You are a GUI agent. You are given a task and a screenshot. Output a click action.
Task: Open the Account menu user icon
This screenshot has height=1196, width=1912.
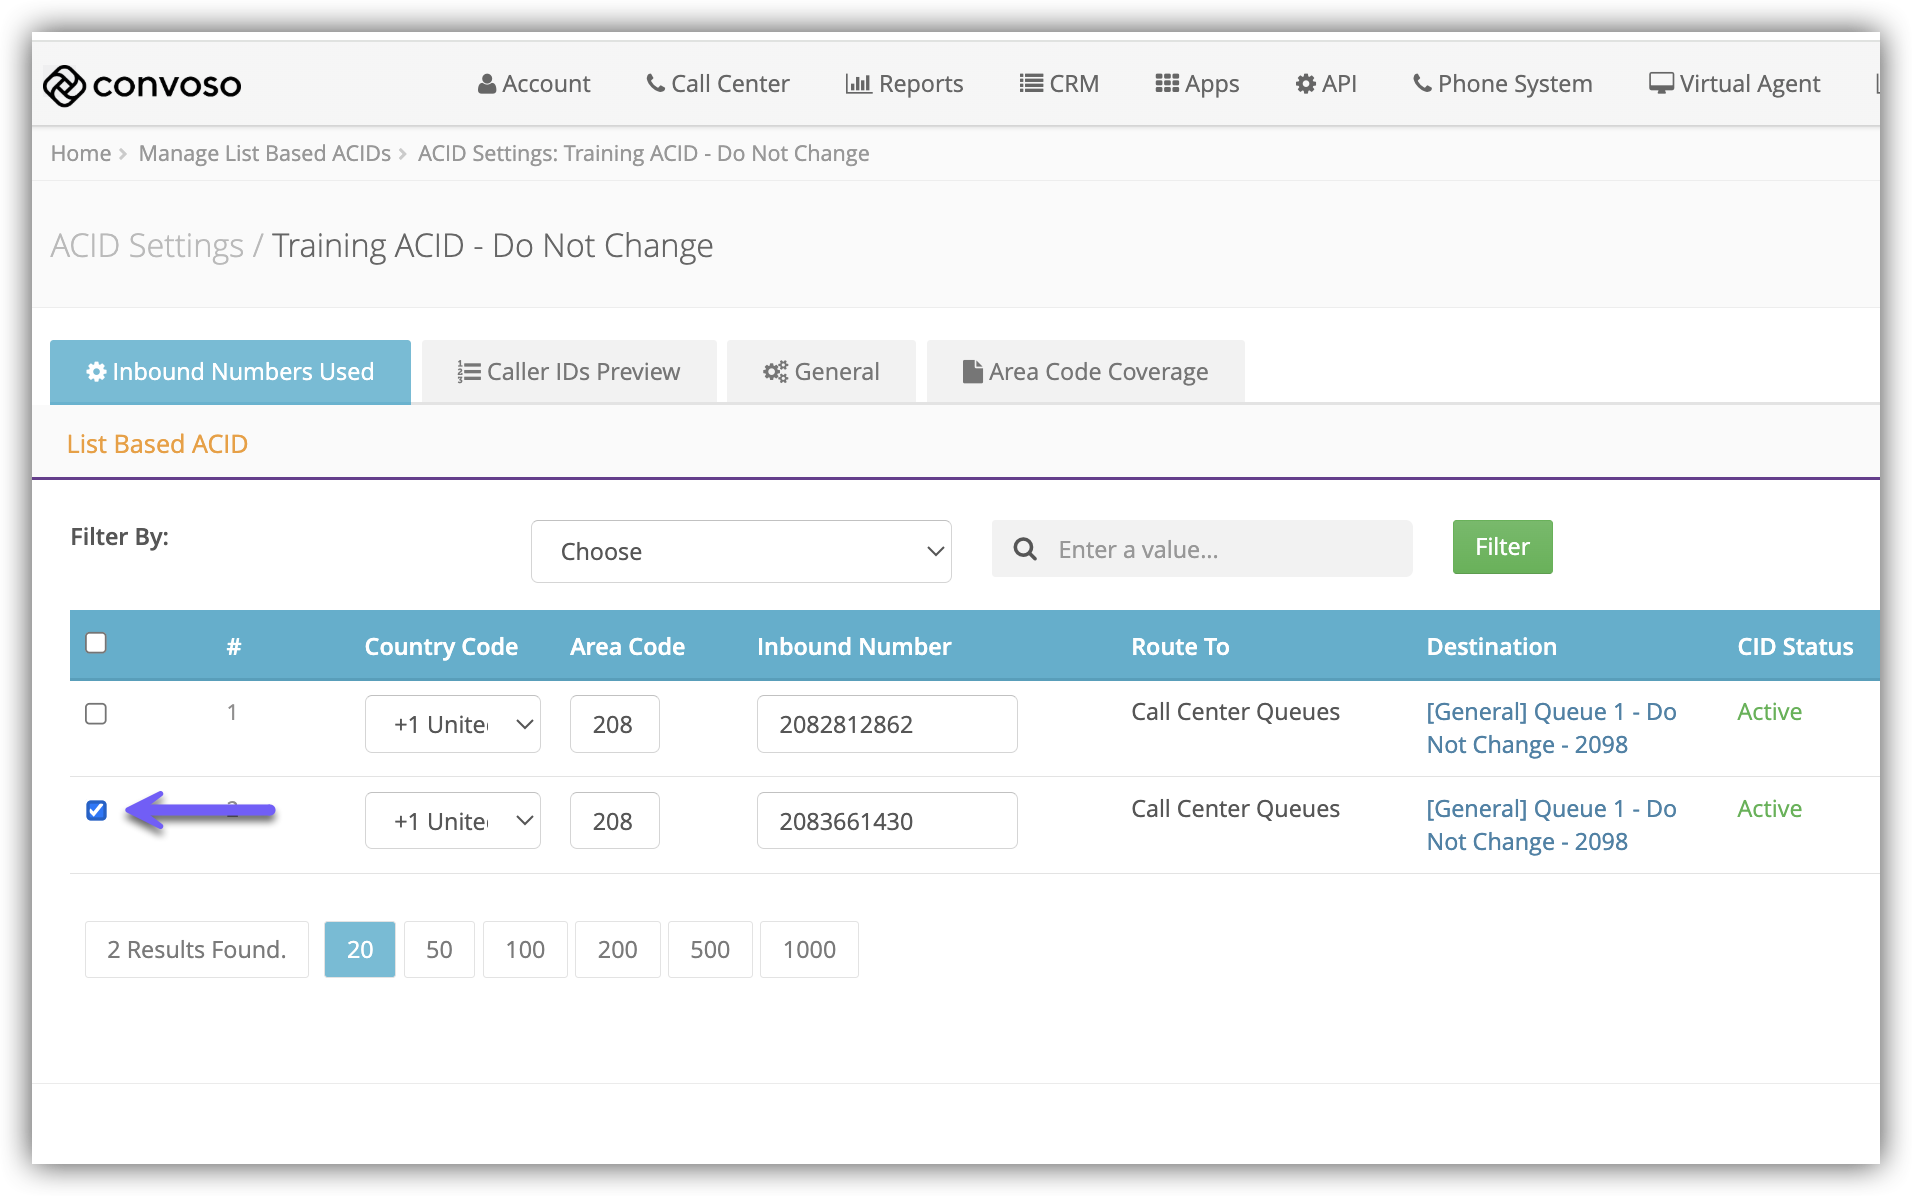coord(487,84)
